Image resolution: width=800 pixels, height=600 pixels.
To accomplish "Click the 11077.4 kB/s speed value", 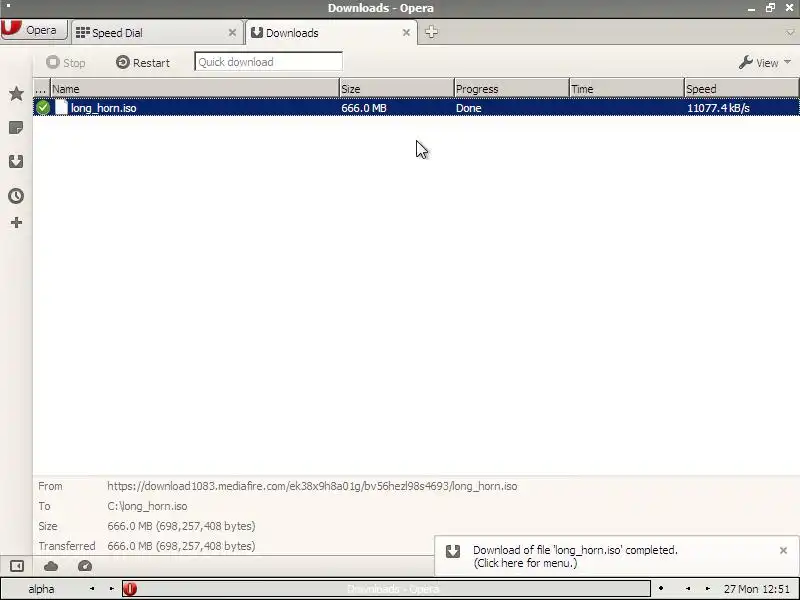I will (718, 108).
